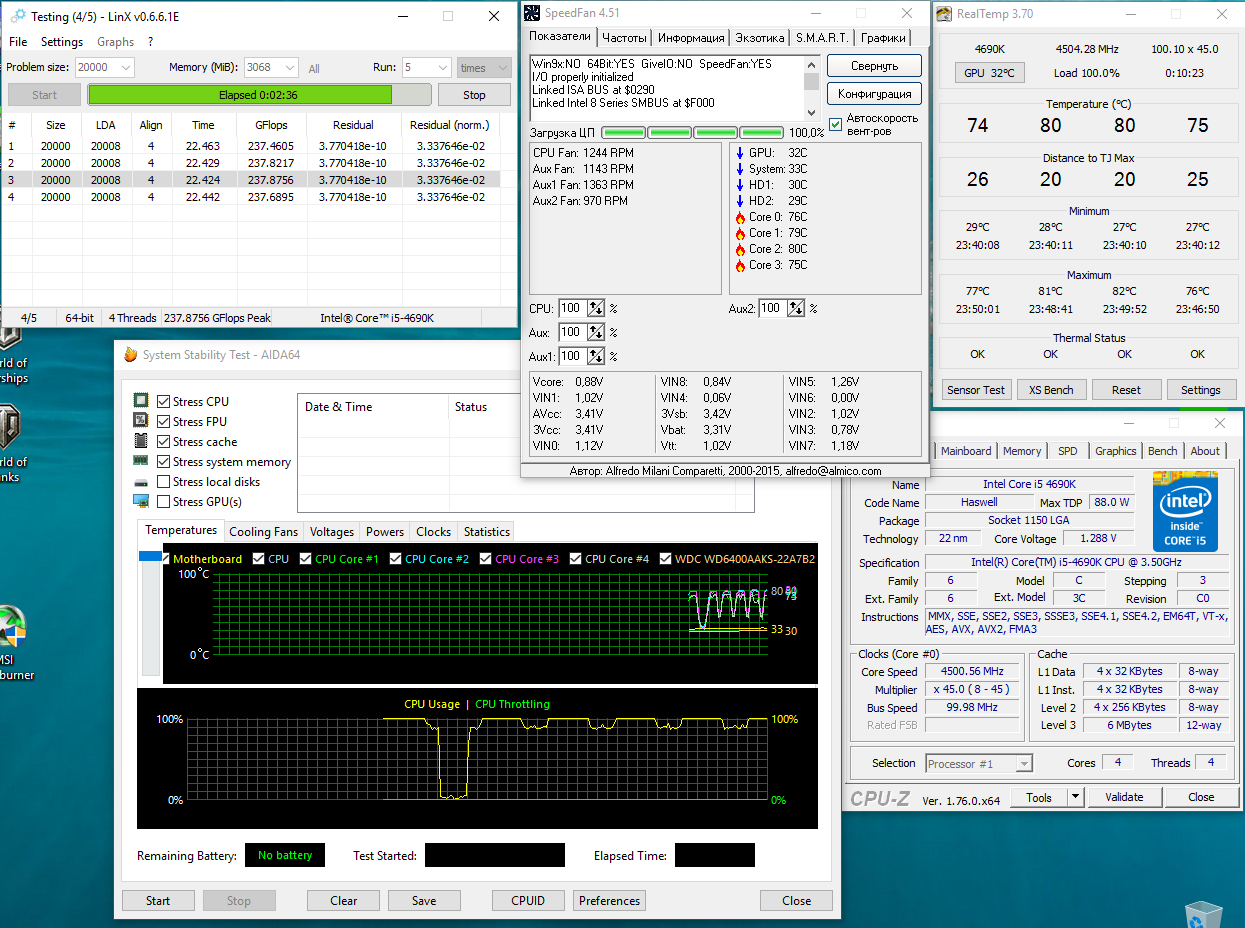Open the Memory (MiB) dropdown
Image resolution: width=1245 pixels, height=928 pixels.
click(x=289, y=68)
